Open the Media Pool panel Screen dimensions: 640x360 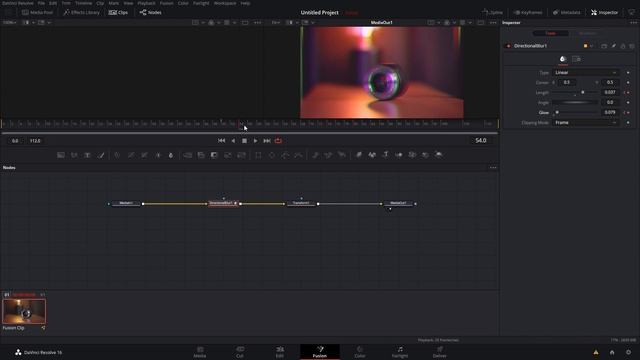click(x=37, y=12)
